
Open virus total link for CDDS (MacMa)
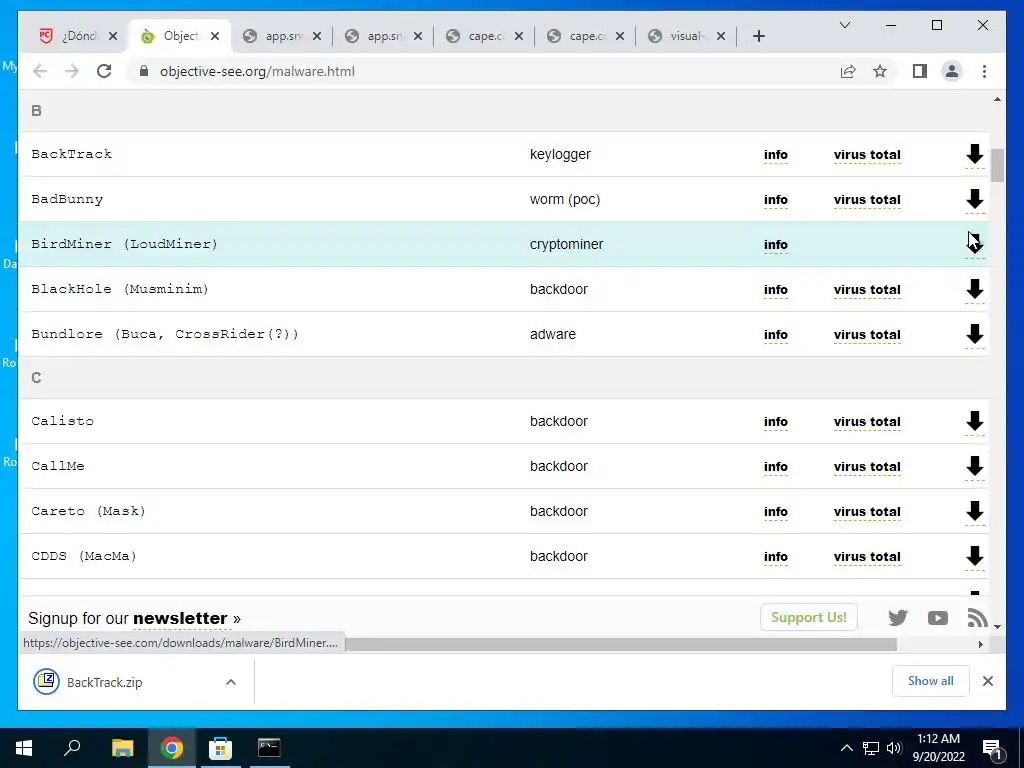[x=867, y=557]
